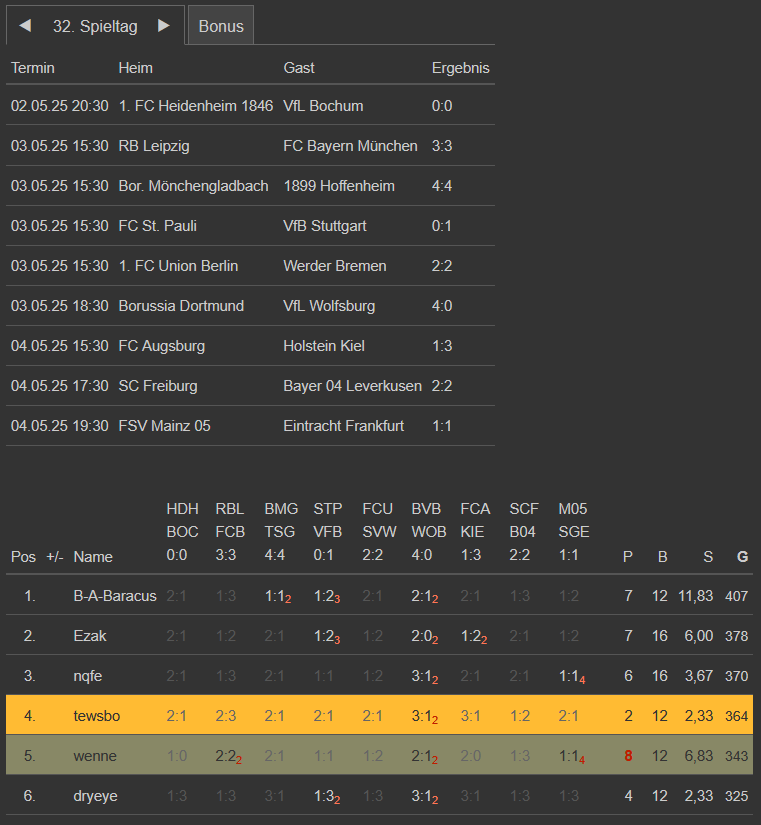761x825 pixels.
Task: Sort table by the P column
Action: point(628,557)
